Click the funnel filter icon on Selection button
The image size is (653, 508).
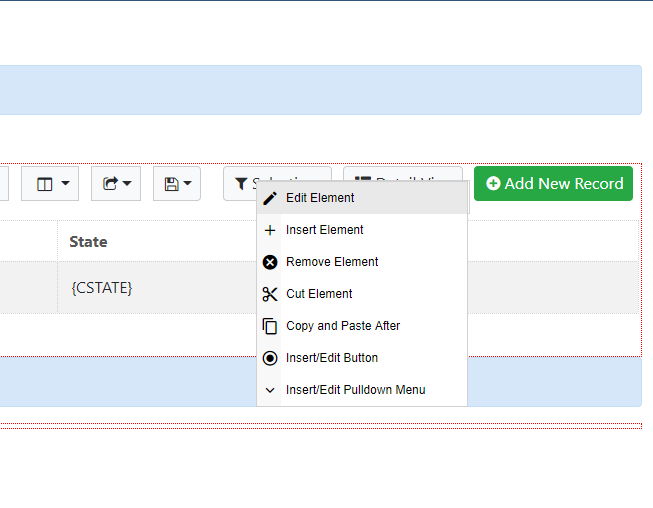241,184
